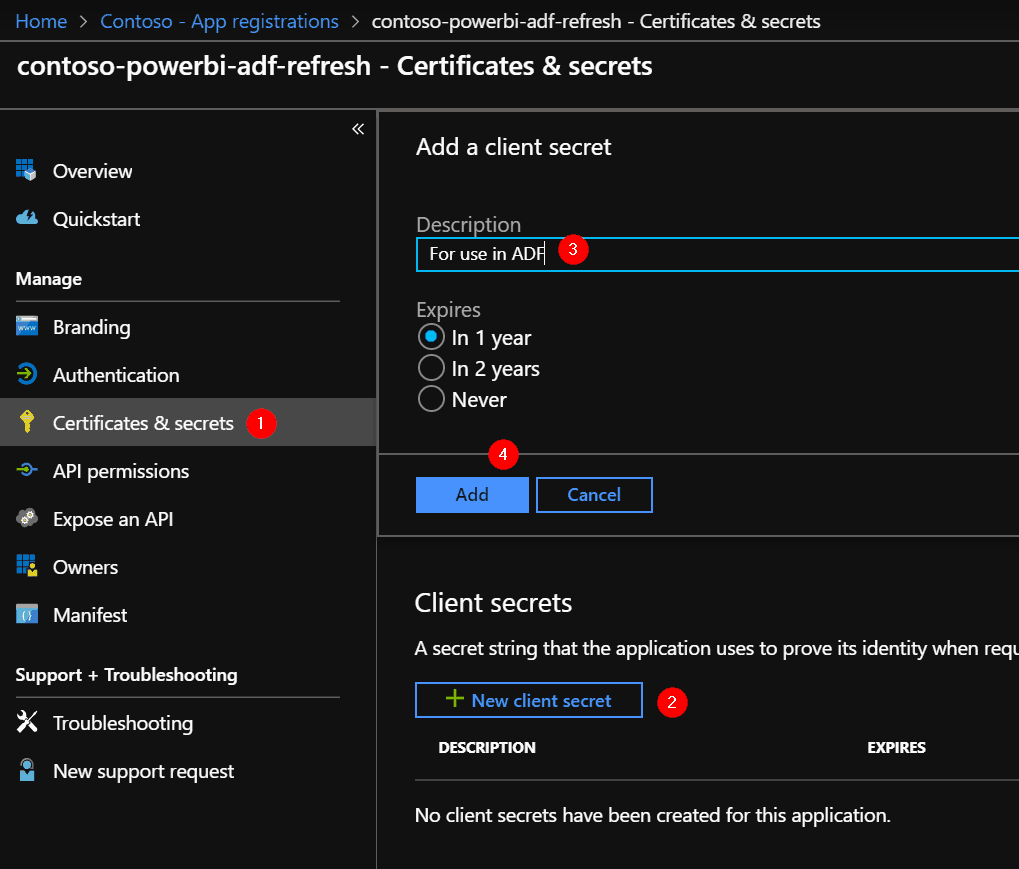This screenshot has height=869, width=1019.
Task: Click the yellow key Certificates icon
Action: click(27, 421)
